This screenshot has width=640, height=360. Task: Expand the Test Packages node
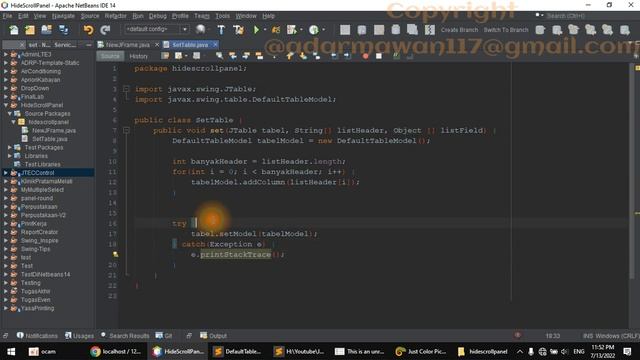[x=10, y=148]
